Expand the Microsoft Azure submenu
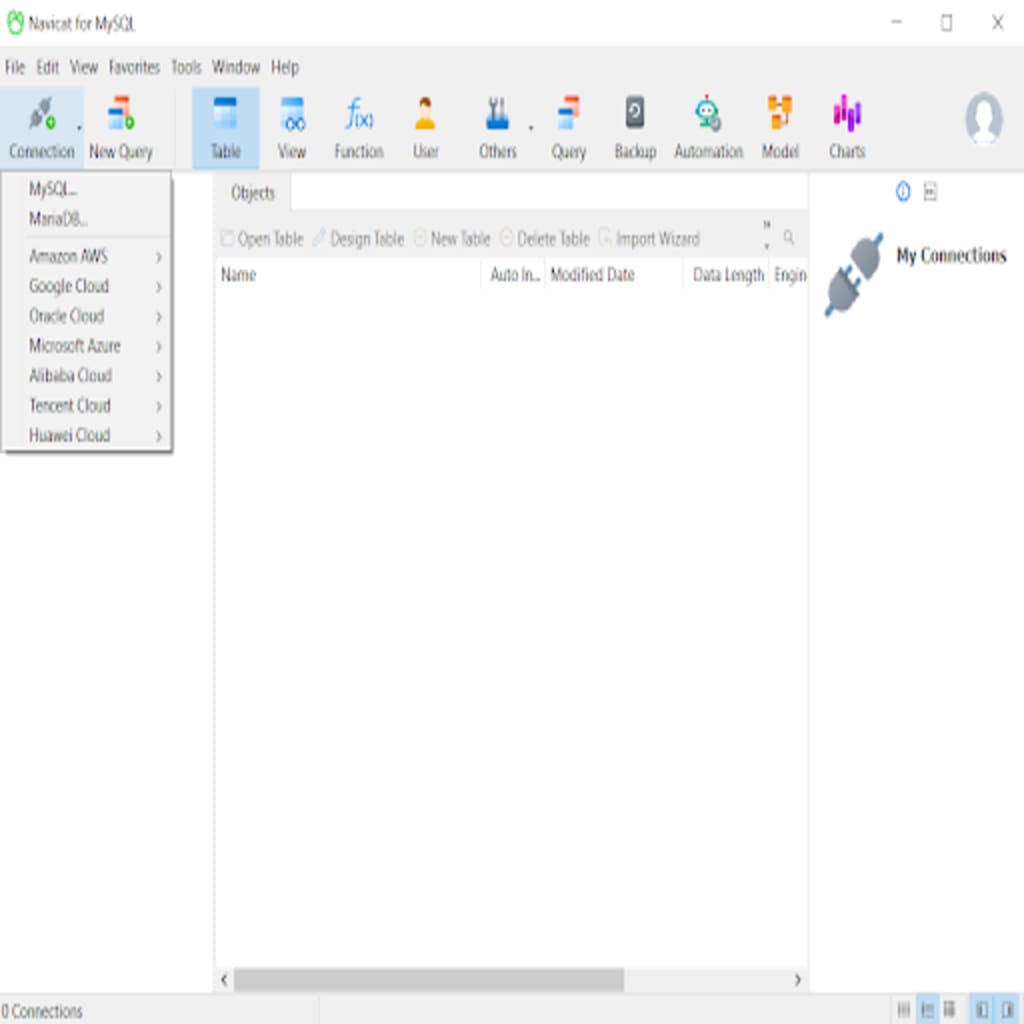This screenshot has height=1024, width=1024. tap(88, 346)
